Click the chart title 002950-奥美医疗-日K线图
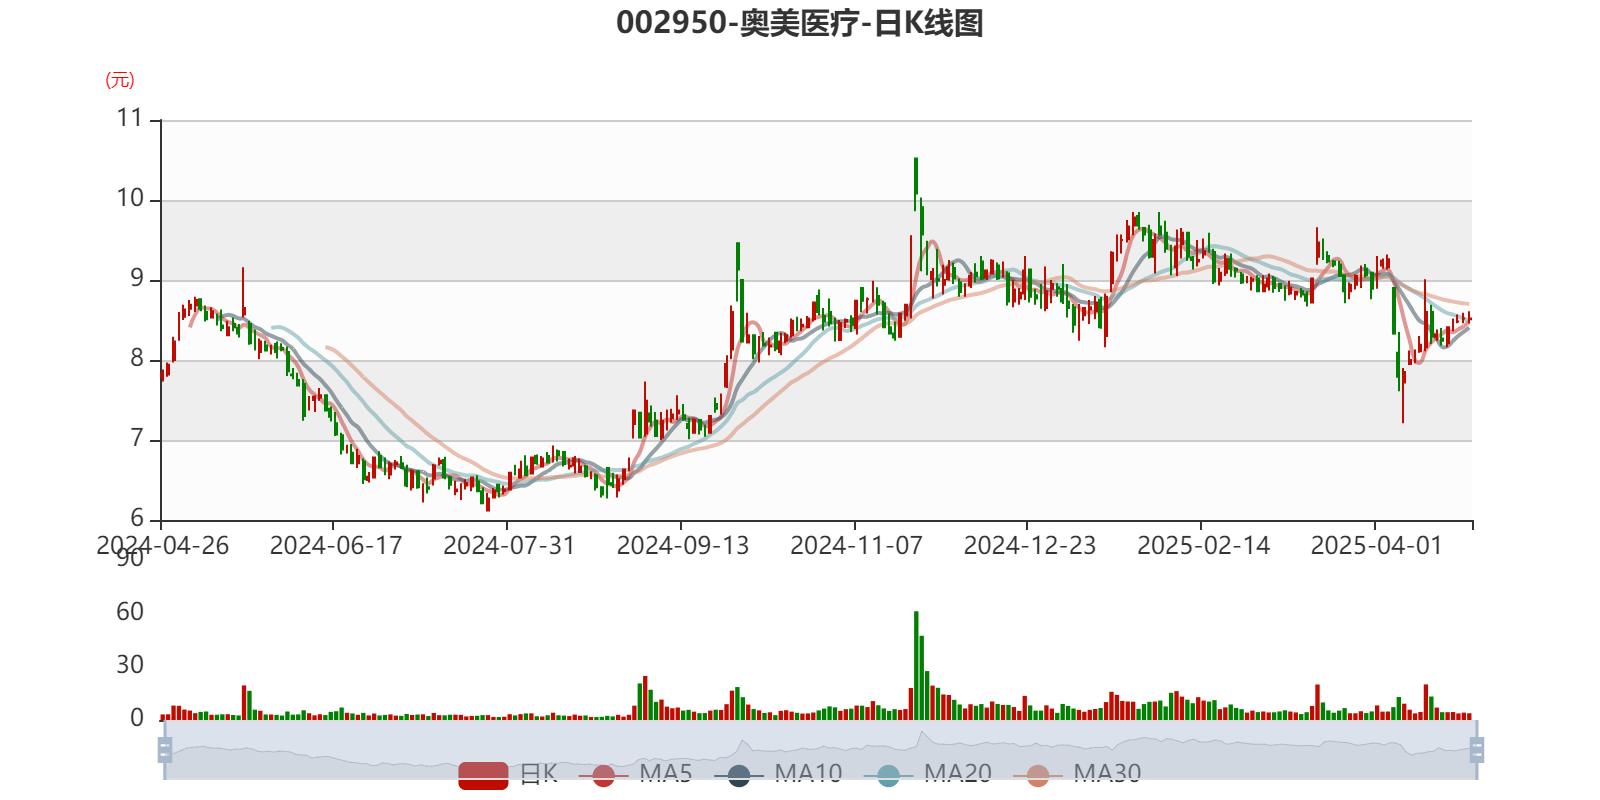1600x800 pixels. pyautogui.click(x=800, y=23)
